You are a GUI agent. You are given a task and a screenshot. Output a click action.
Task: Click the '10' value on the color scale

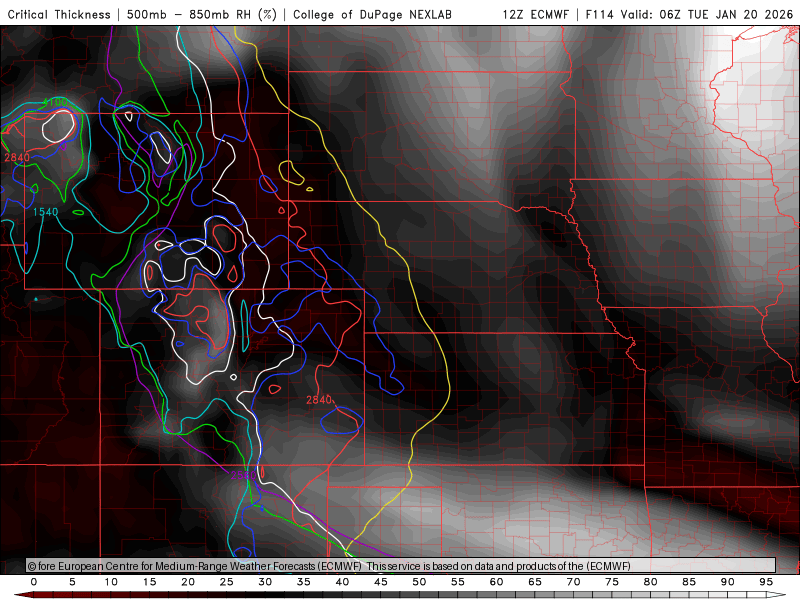(111, 582)
